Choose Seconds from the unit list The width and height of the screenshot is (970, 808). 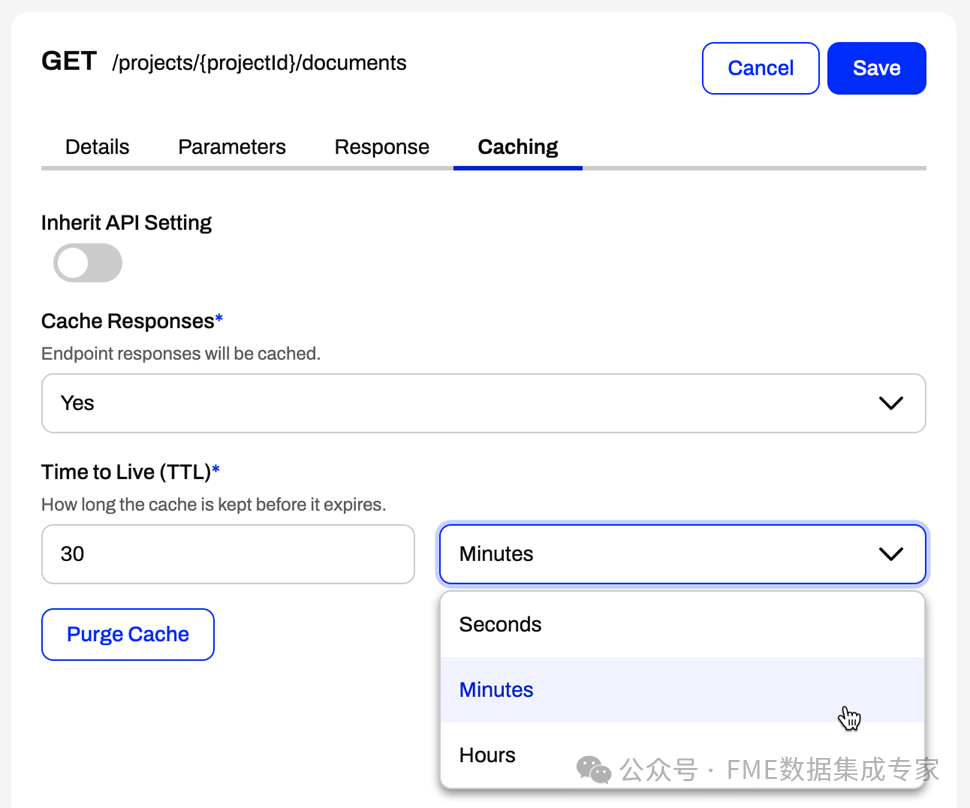click(500, 625)
